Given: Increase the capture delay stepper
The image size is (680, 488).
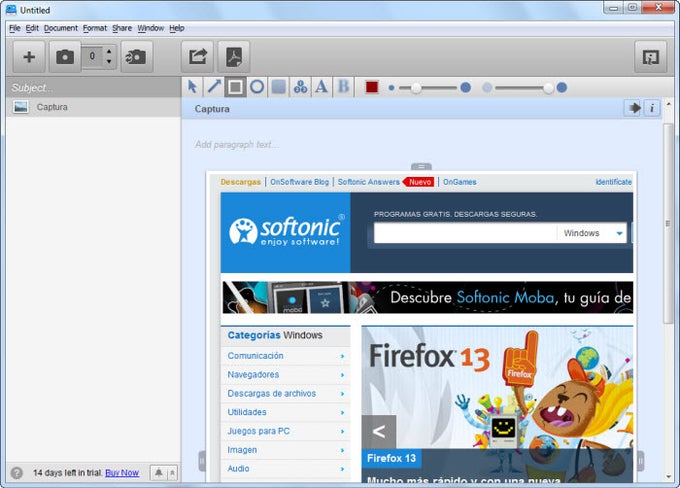Looking at the screenshot, I should [109, 52].
